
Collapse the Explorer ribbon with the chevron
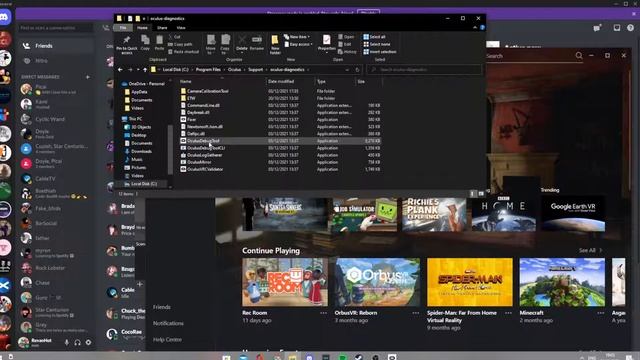[x=475, y=28]
